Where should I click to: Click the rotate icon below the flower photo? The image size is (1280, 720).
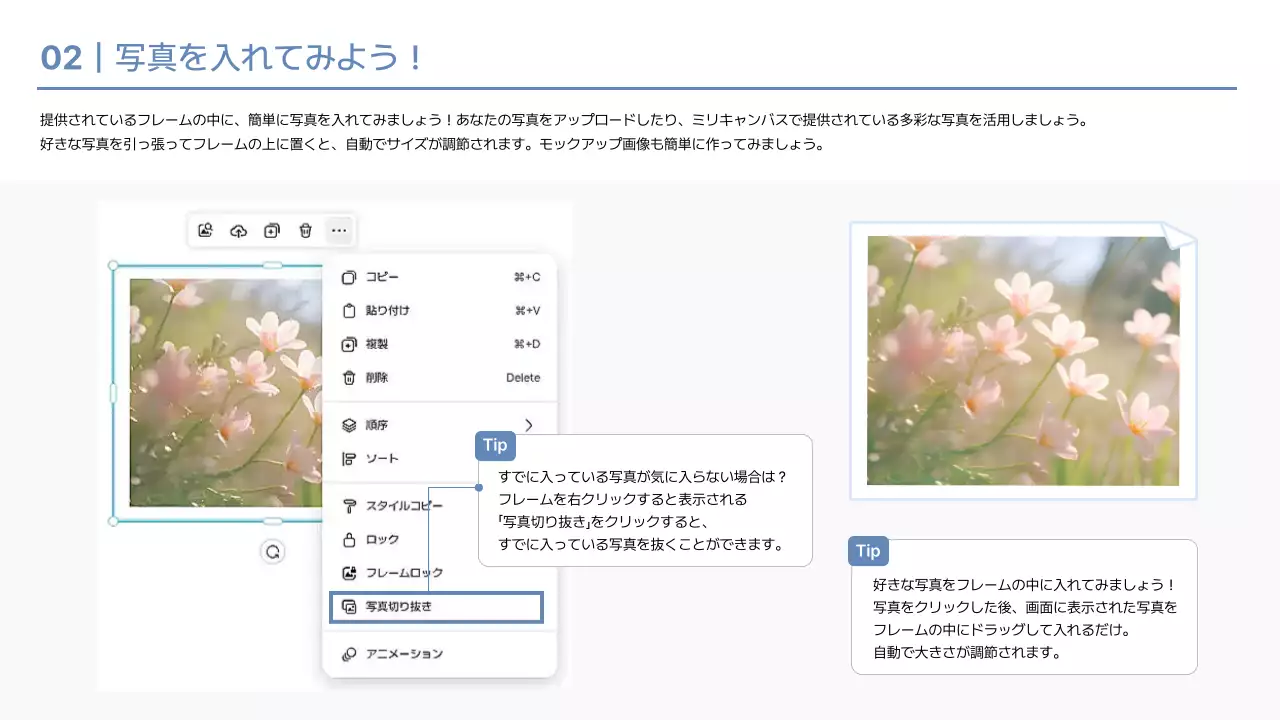273,551
